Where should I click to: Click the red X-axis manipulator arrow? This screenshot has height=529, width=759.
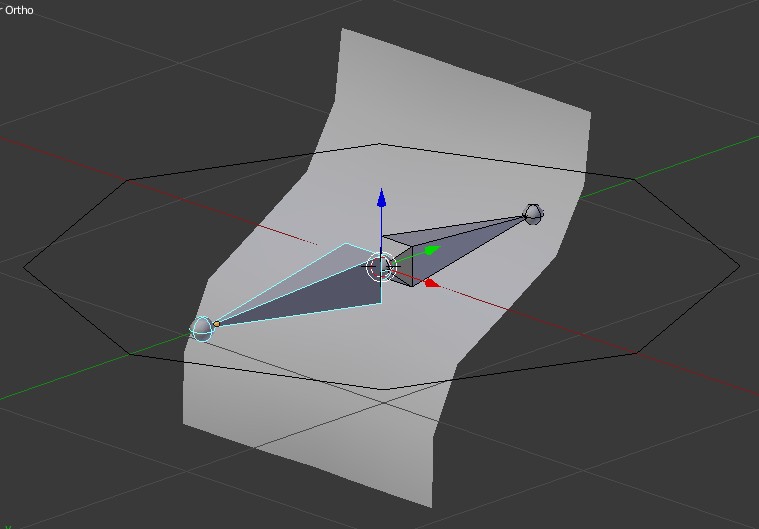click(x=431, y=283)
